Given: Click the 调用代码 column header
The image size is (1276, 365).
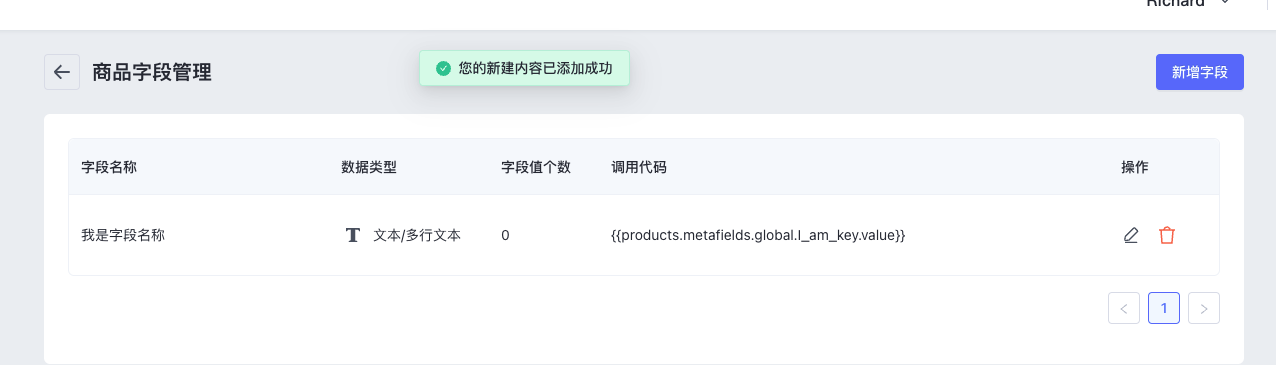Looking at the screenshot, I should click(639, 167).
